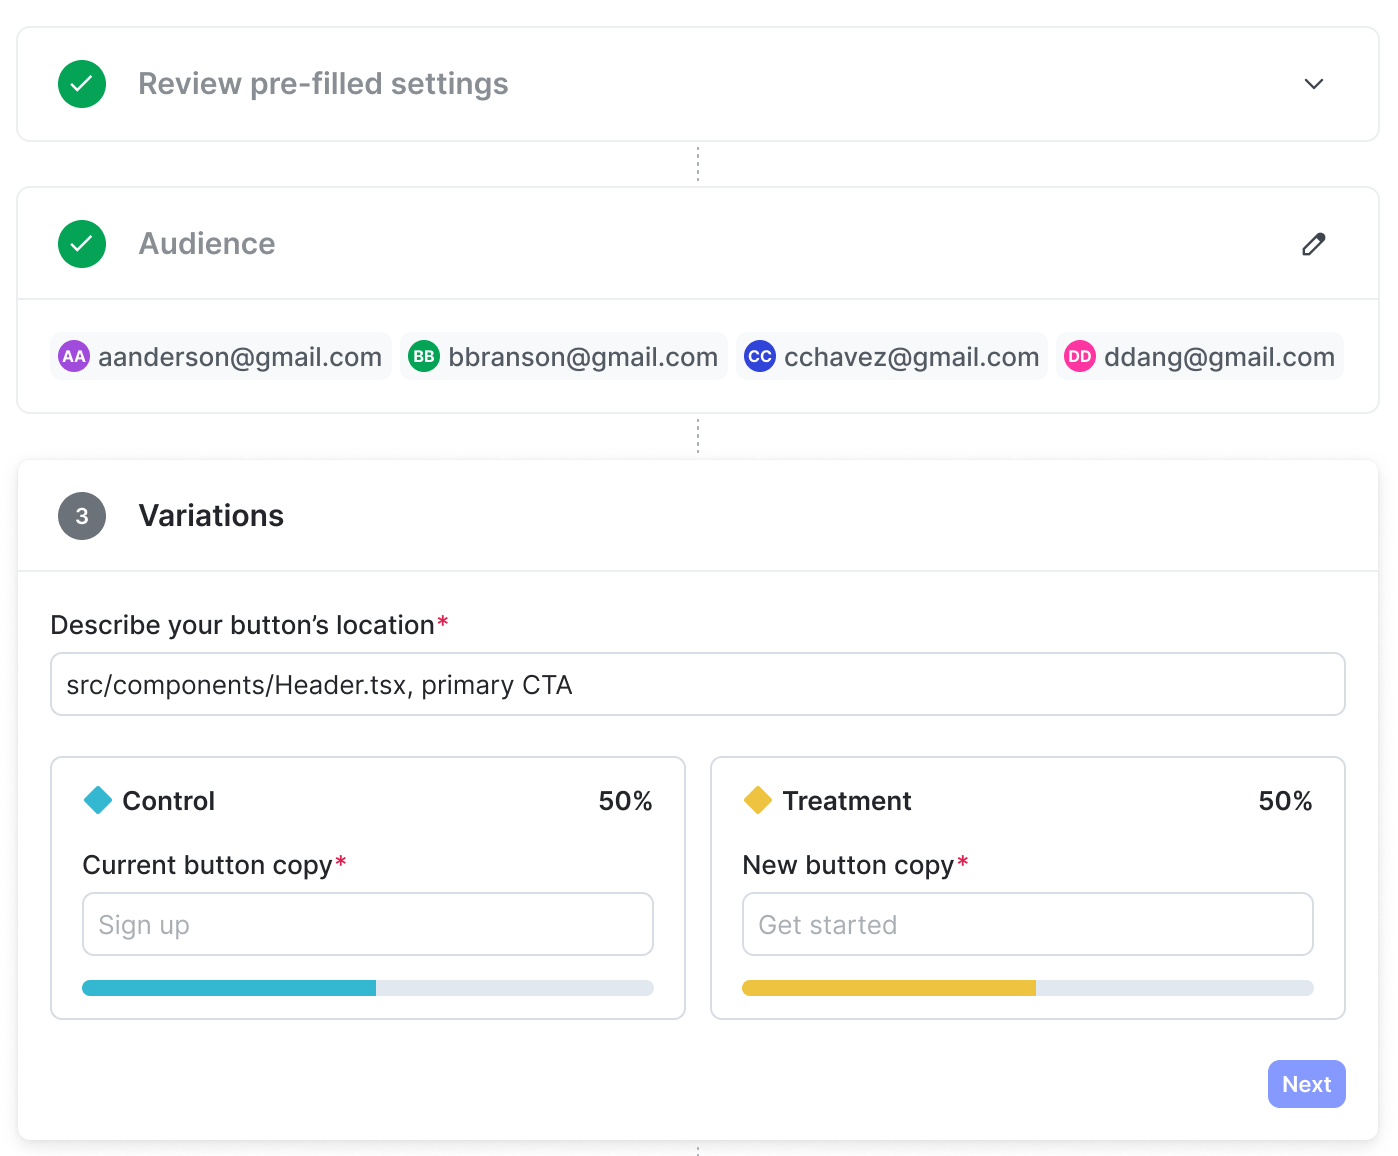Open the Variations section header
This screenshot has height=1156, width=1398.
tap(211, 516)
